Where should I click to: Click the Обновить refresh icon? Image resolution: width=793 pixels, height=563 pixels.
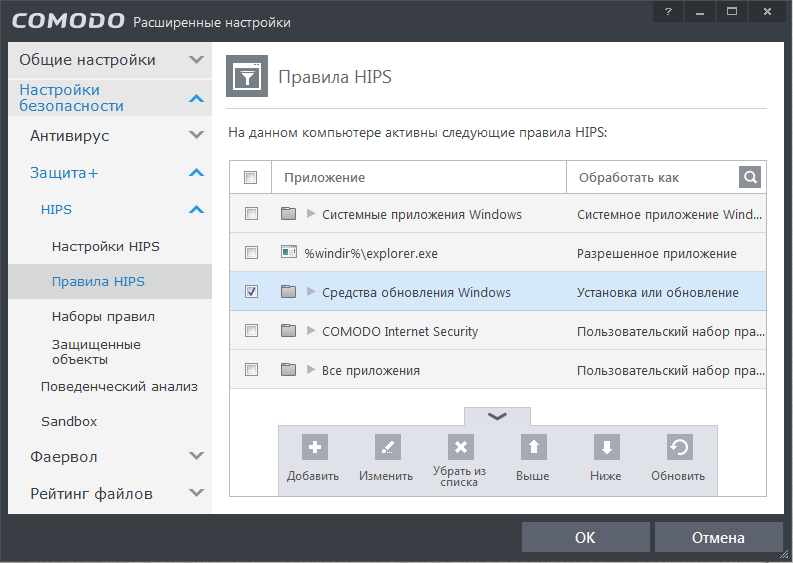(x=679, y=447)
